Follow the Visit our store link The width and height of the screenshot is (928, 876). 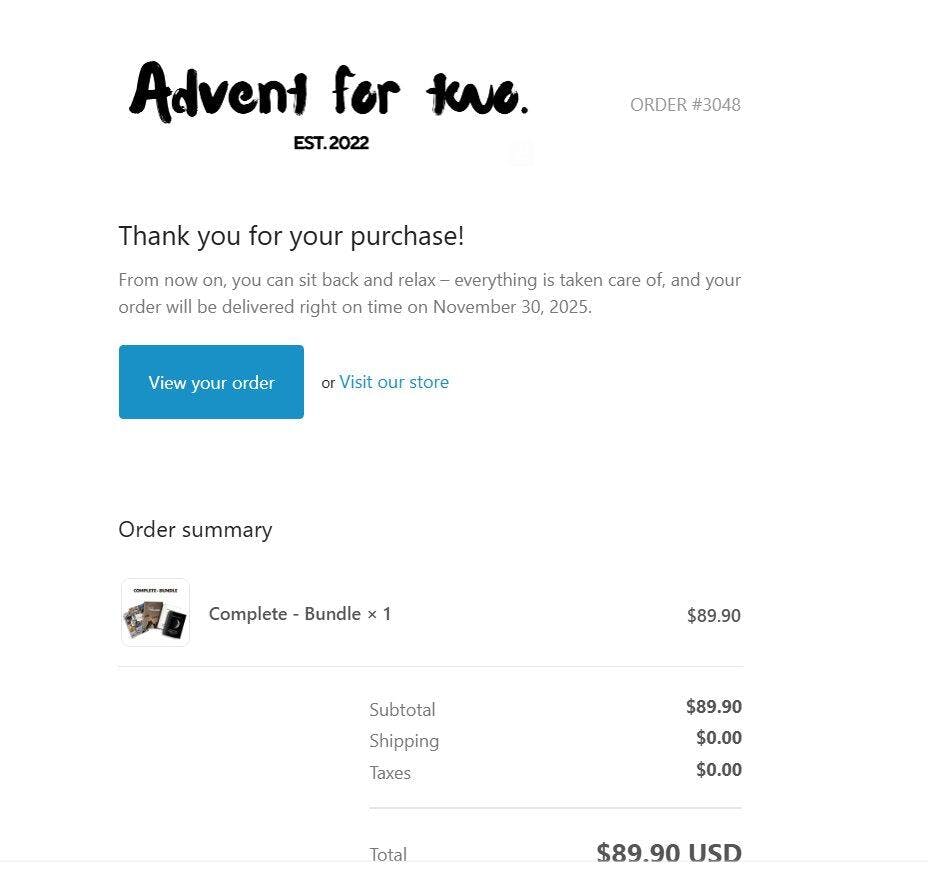point(394,382)
